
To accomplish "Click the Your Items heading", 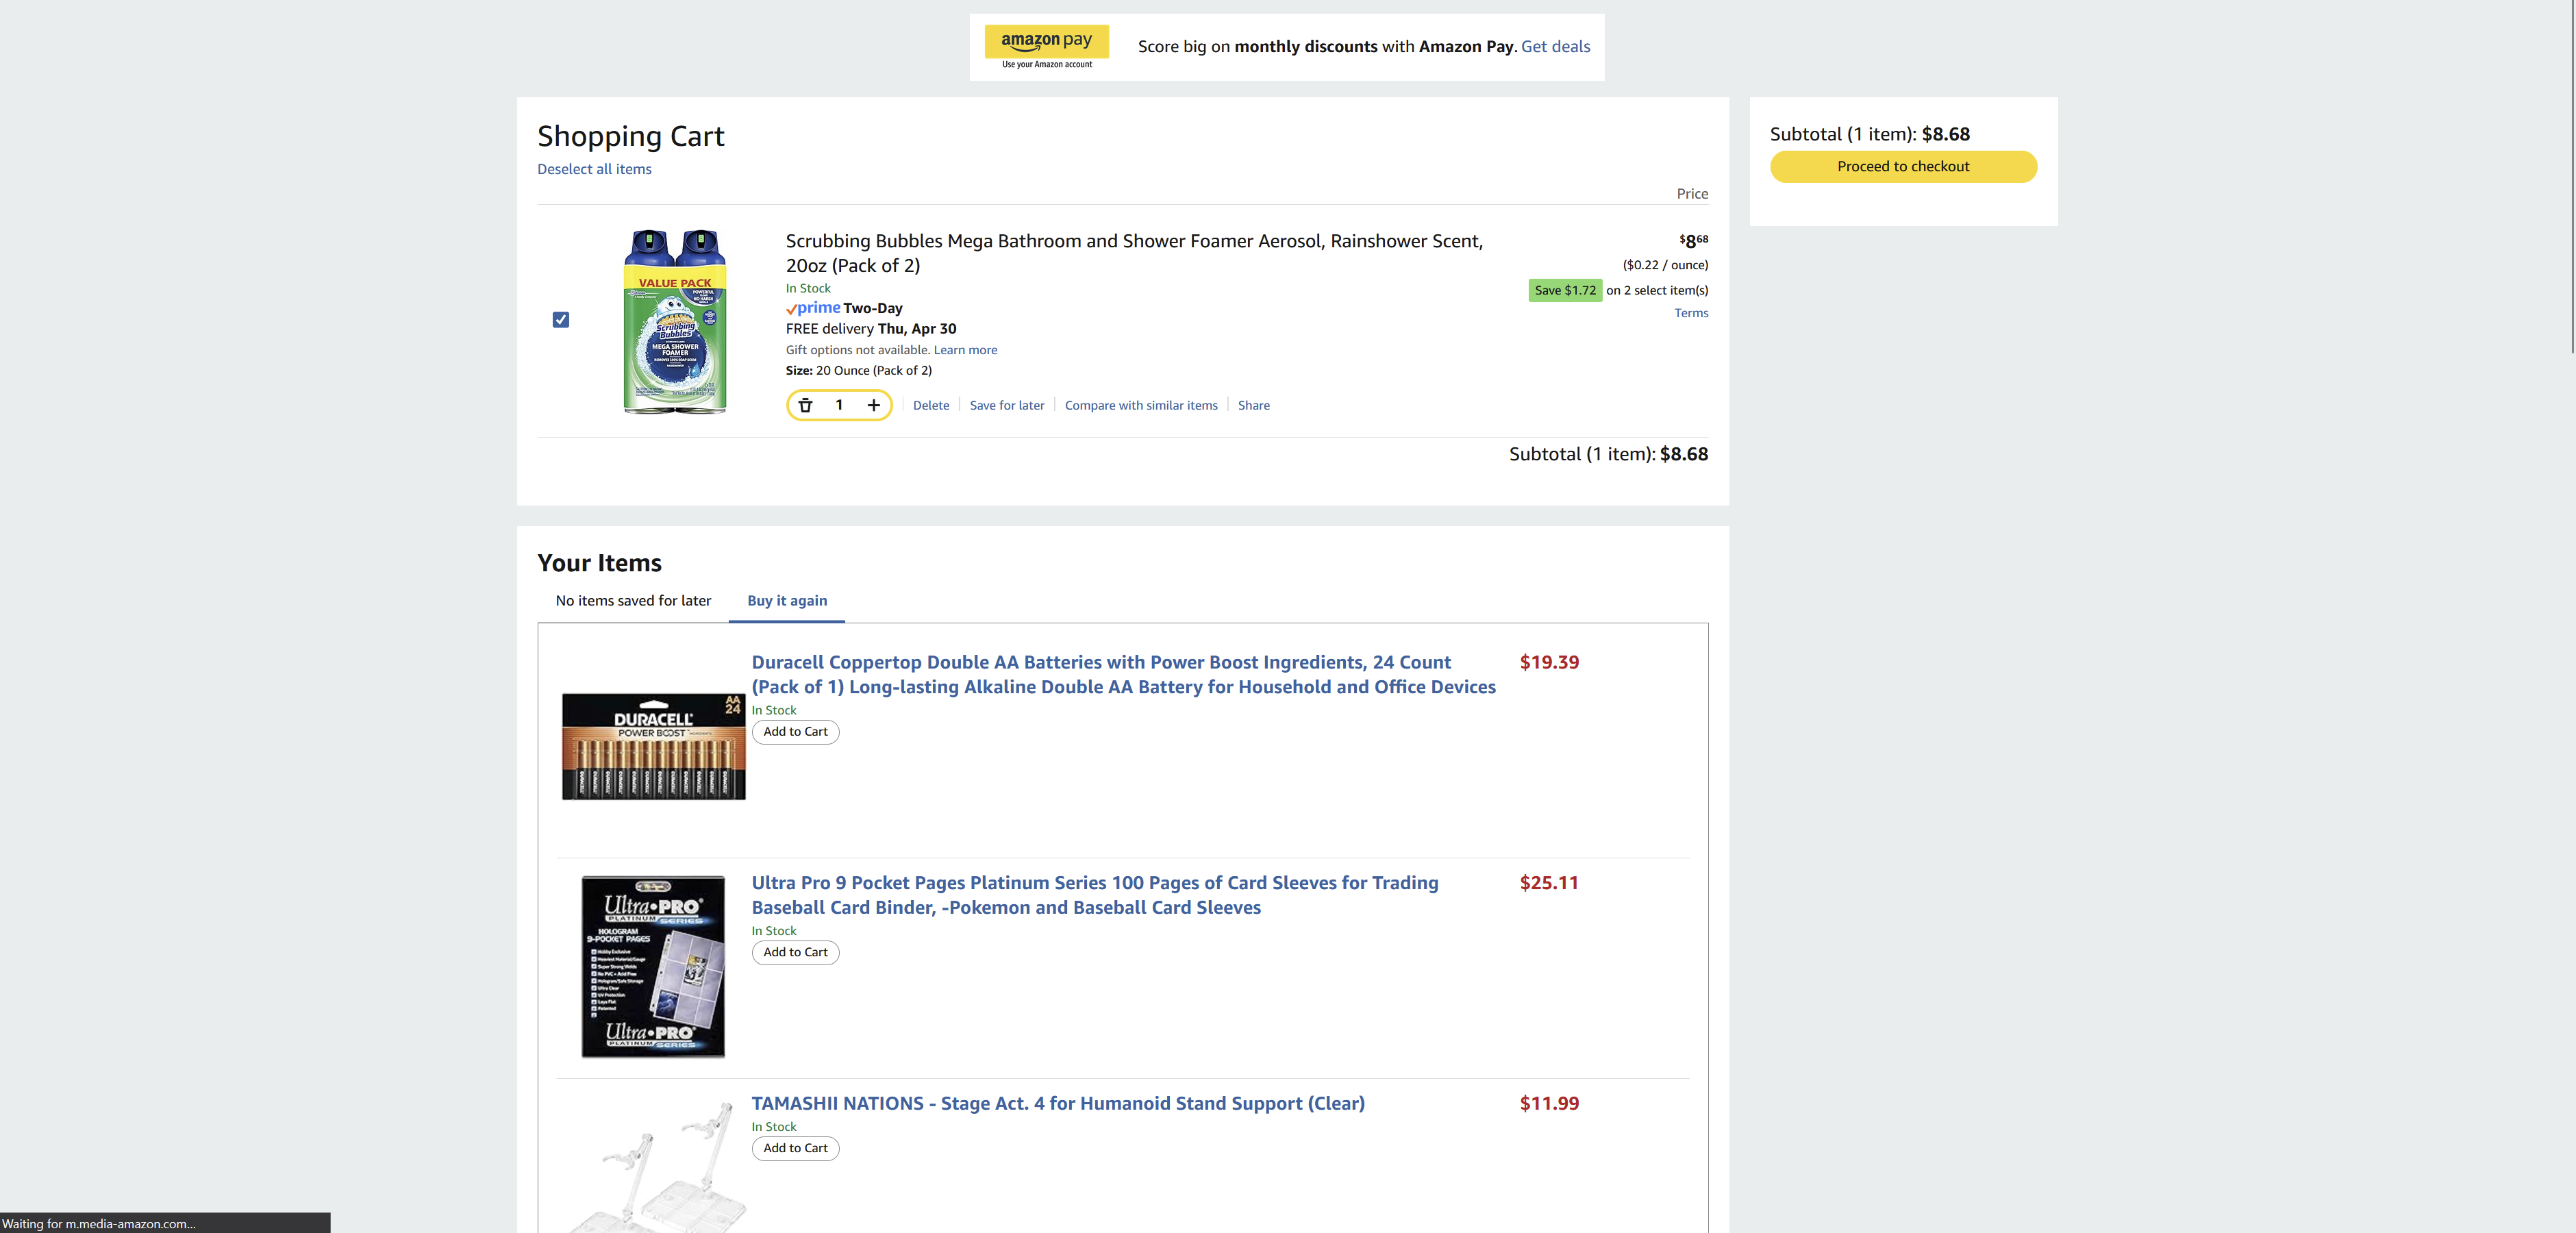I will (599, 563).
